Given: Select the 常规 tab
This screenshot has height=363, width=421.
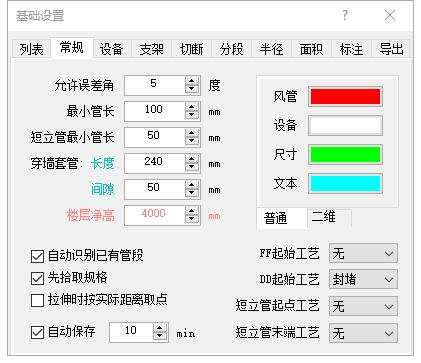Looking at the screenshot, I should 71,48.
